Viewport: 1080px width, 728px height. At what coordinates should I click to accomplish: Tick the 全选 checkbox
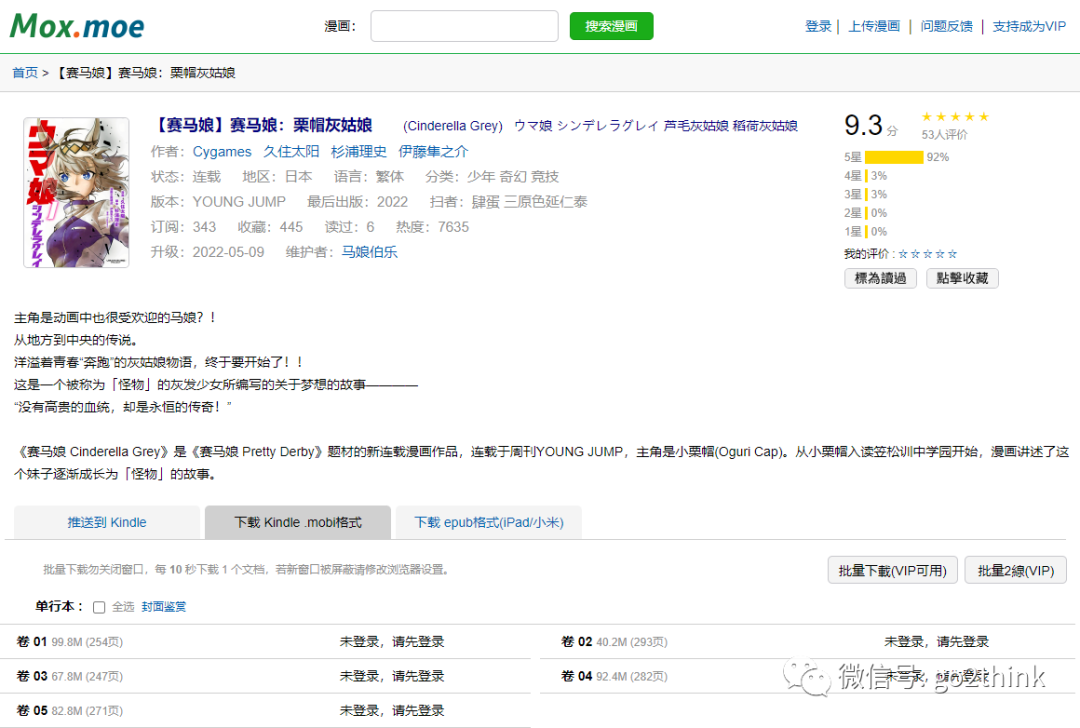(x=99, y=607)
